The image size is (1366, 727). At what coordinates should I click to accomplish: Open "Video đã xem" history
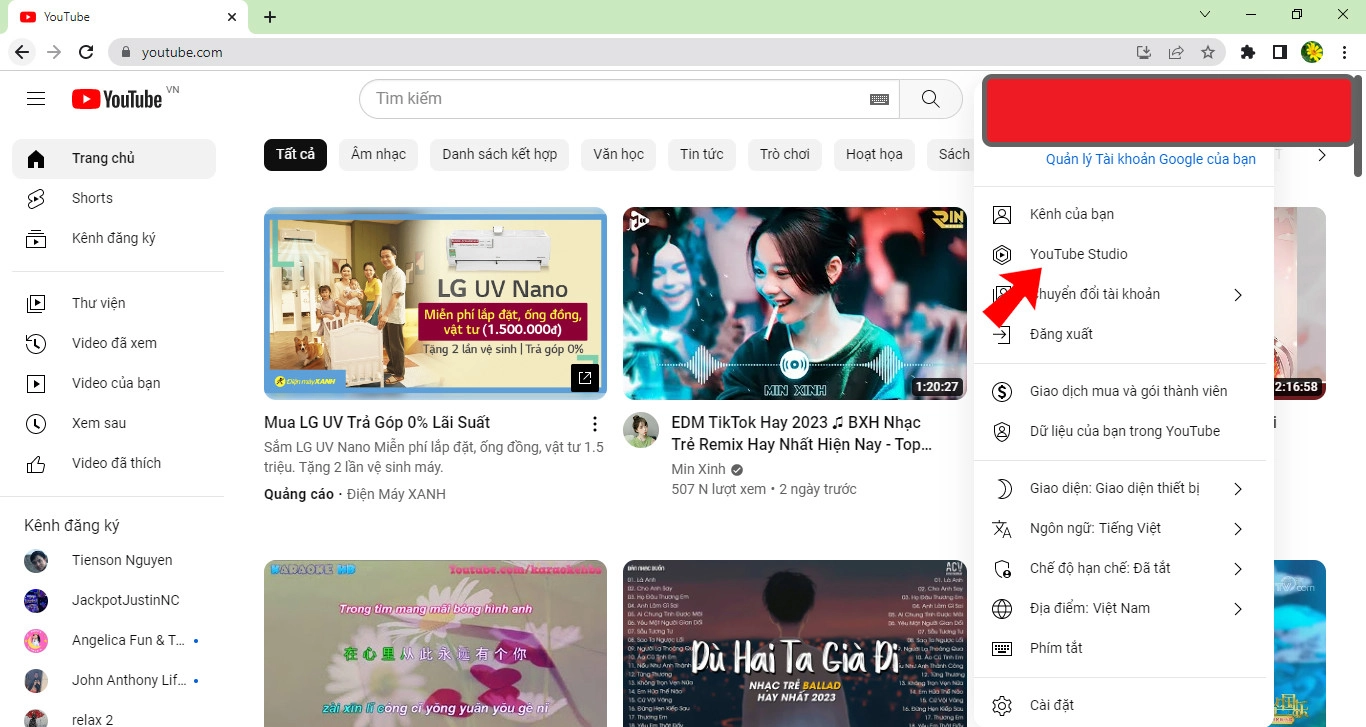click(113, 342)
